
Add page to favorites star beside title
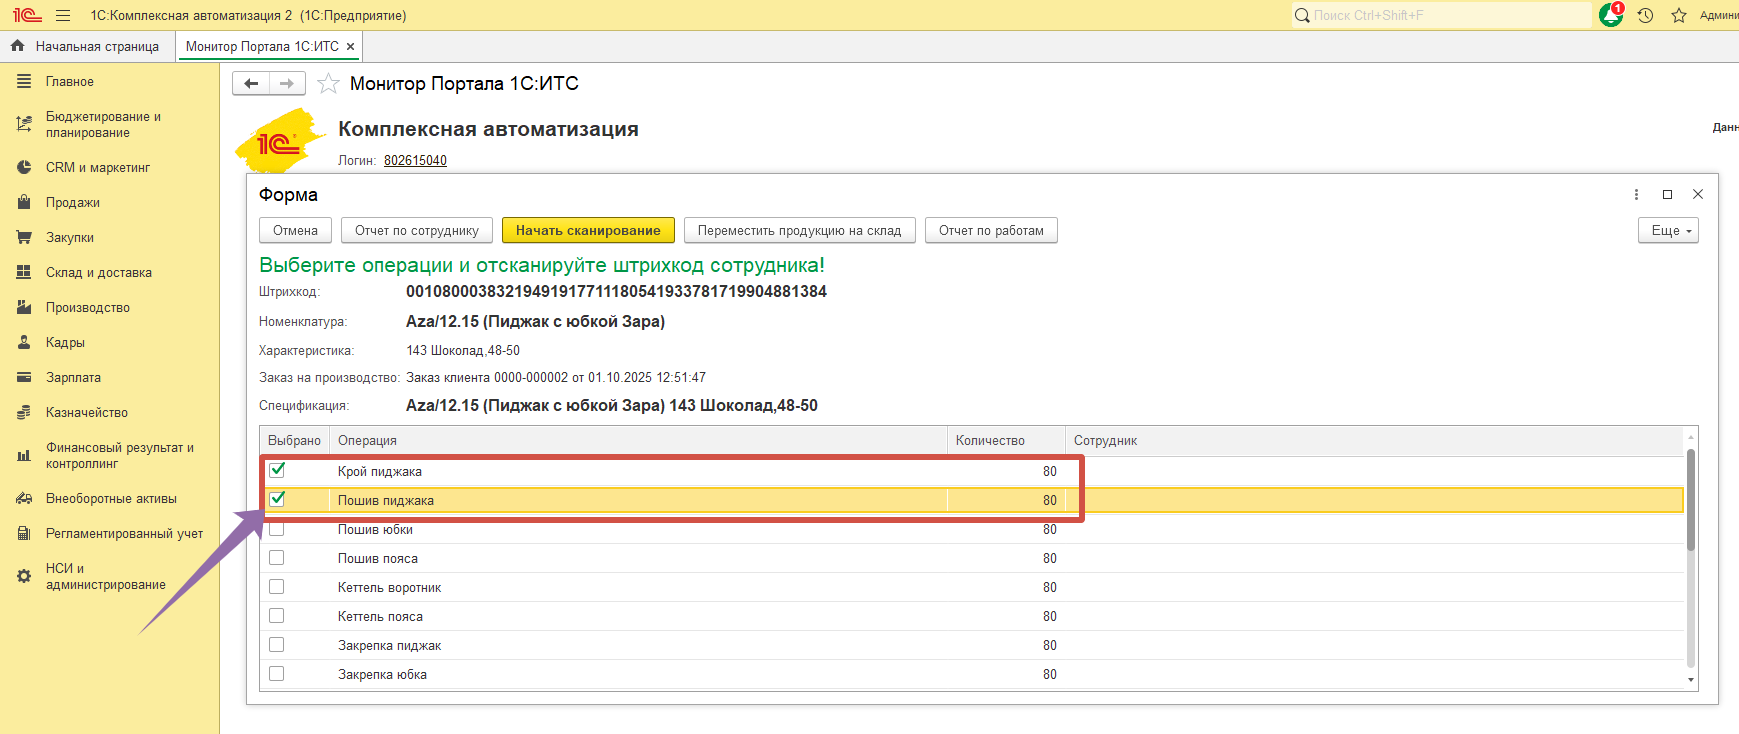pos(328,84)
